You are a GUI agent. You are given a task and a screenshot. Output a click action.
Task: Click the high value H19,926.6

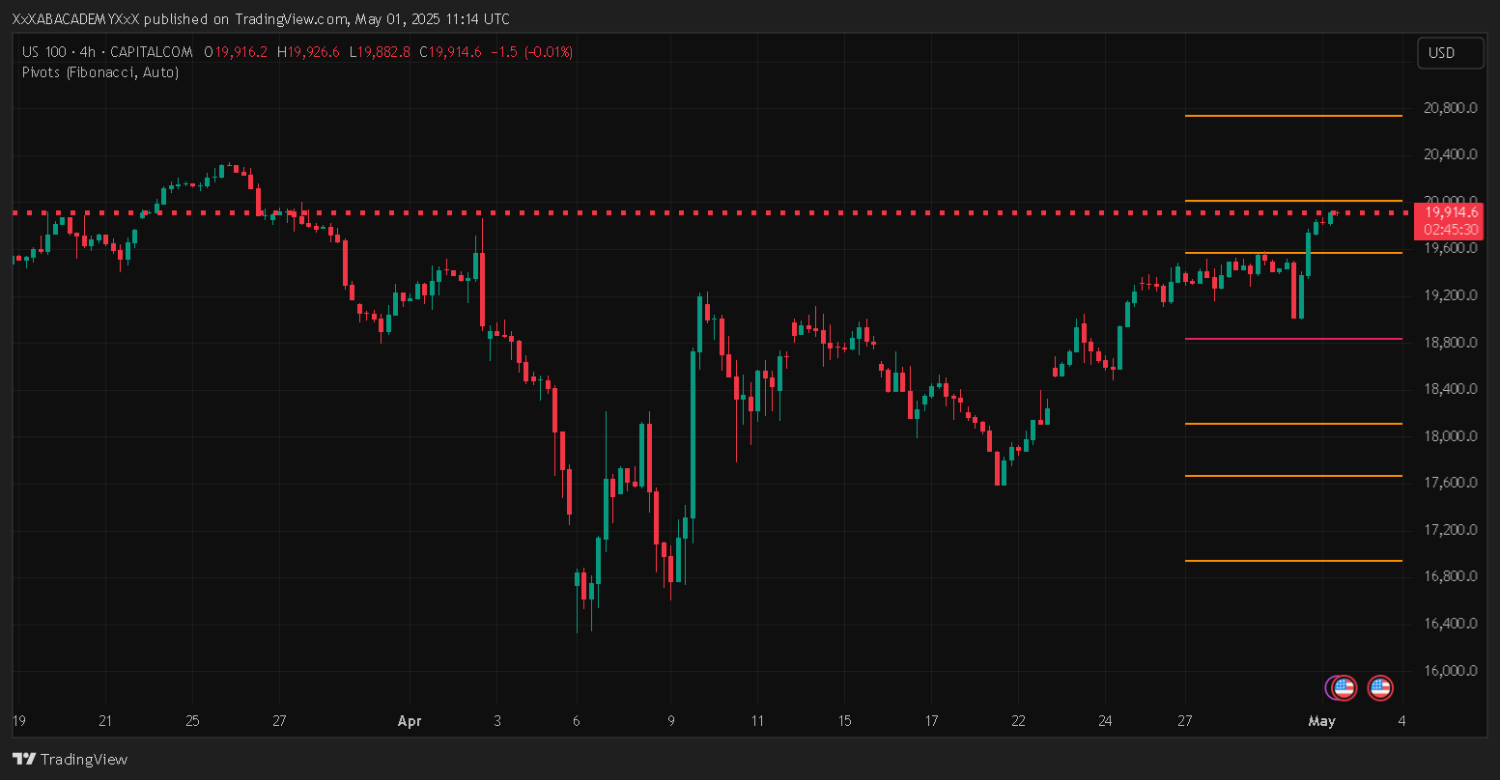[x=308, y=52]
